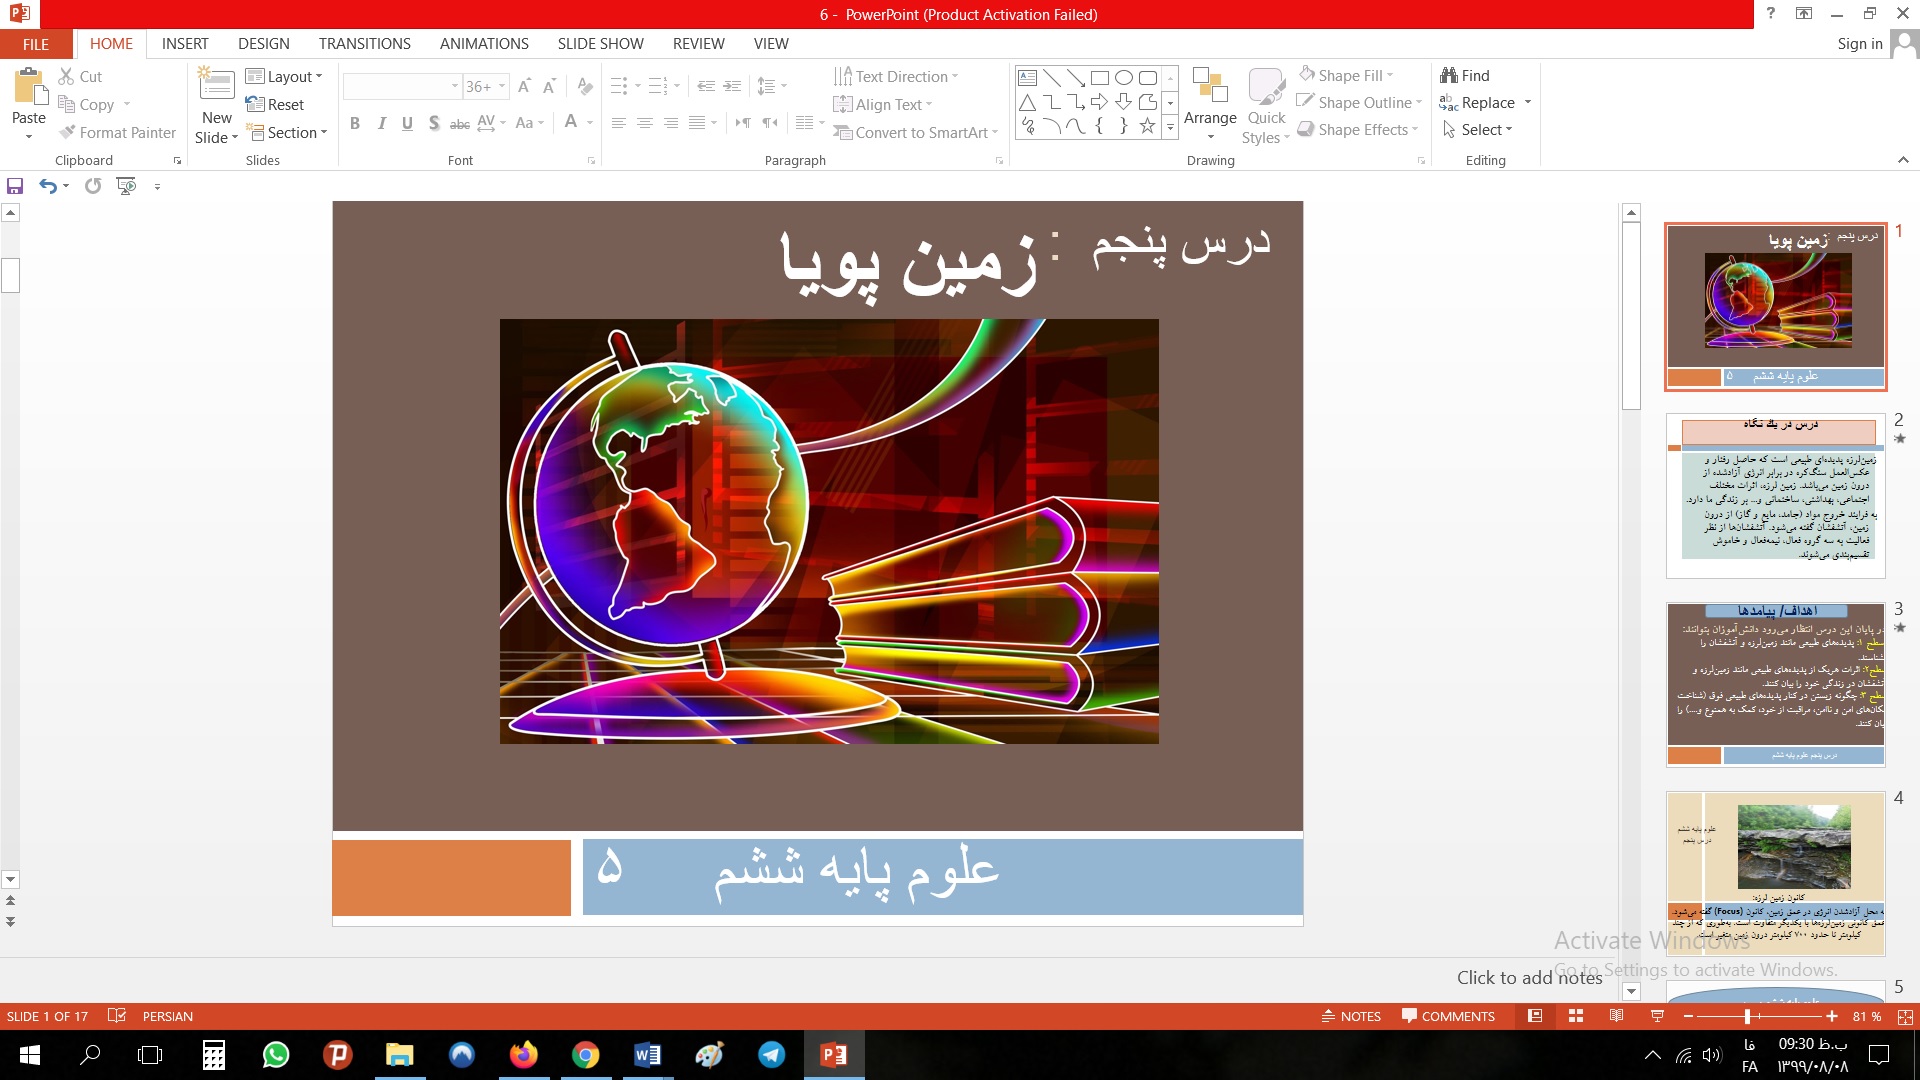Toggle the Comments pane button

click(1448, 1016)
